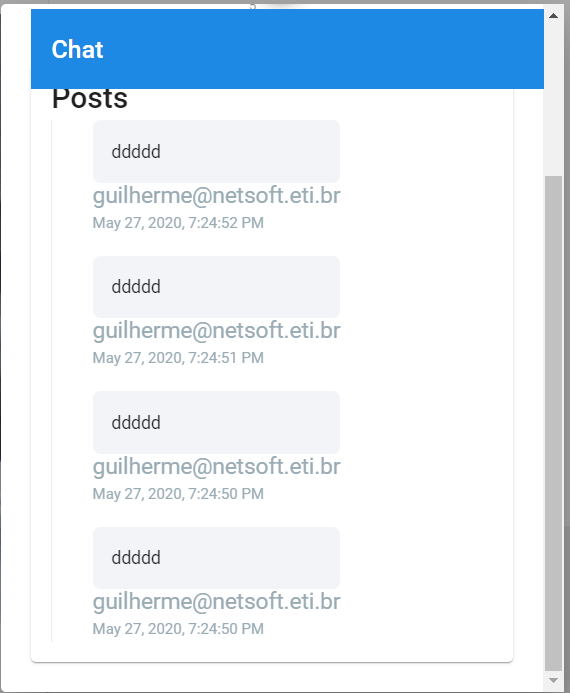Click the upper of two 7:24:50 PM timestamps
This screenshot has width=570, height=693.
178,494
